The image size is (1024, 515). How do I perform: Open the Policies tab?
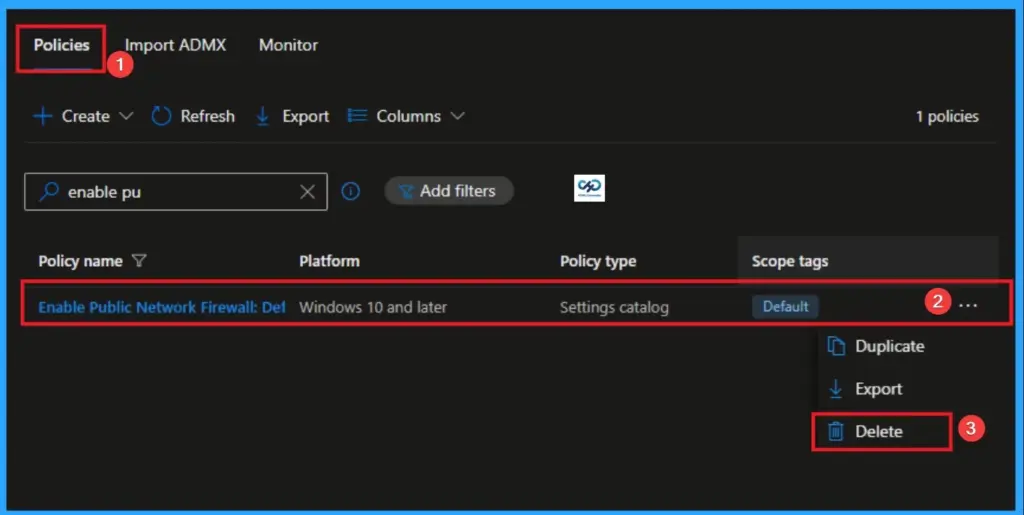pyautogui.click(x=61, y=45)
